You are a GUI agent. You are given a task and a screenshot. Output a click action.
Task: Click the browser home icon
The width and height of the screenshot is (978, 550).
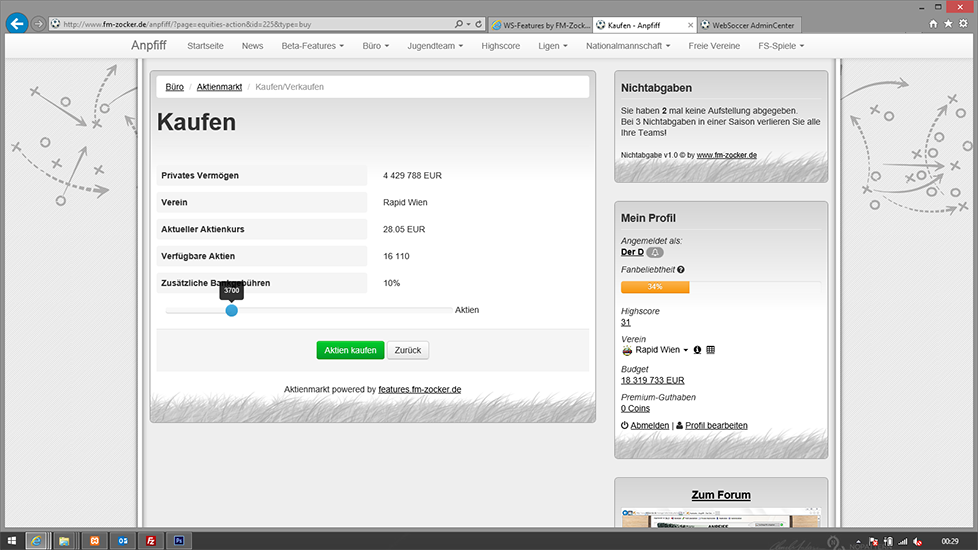point(933,23)
